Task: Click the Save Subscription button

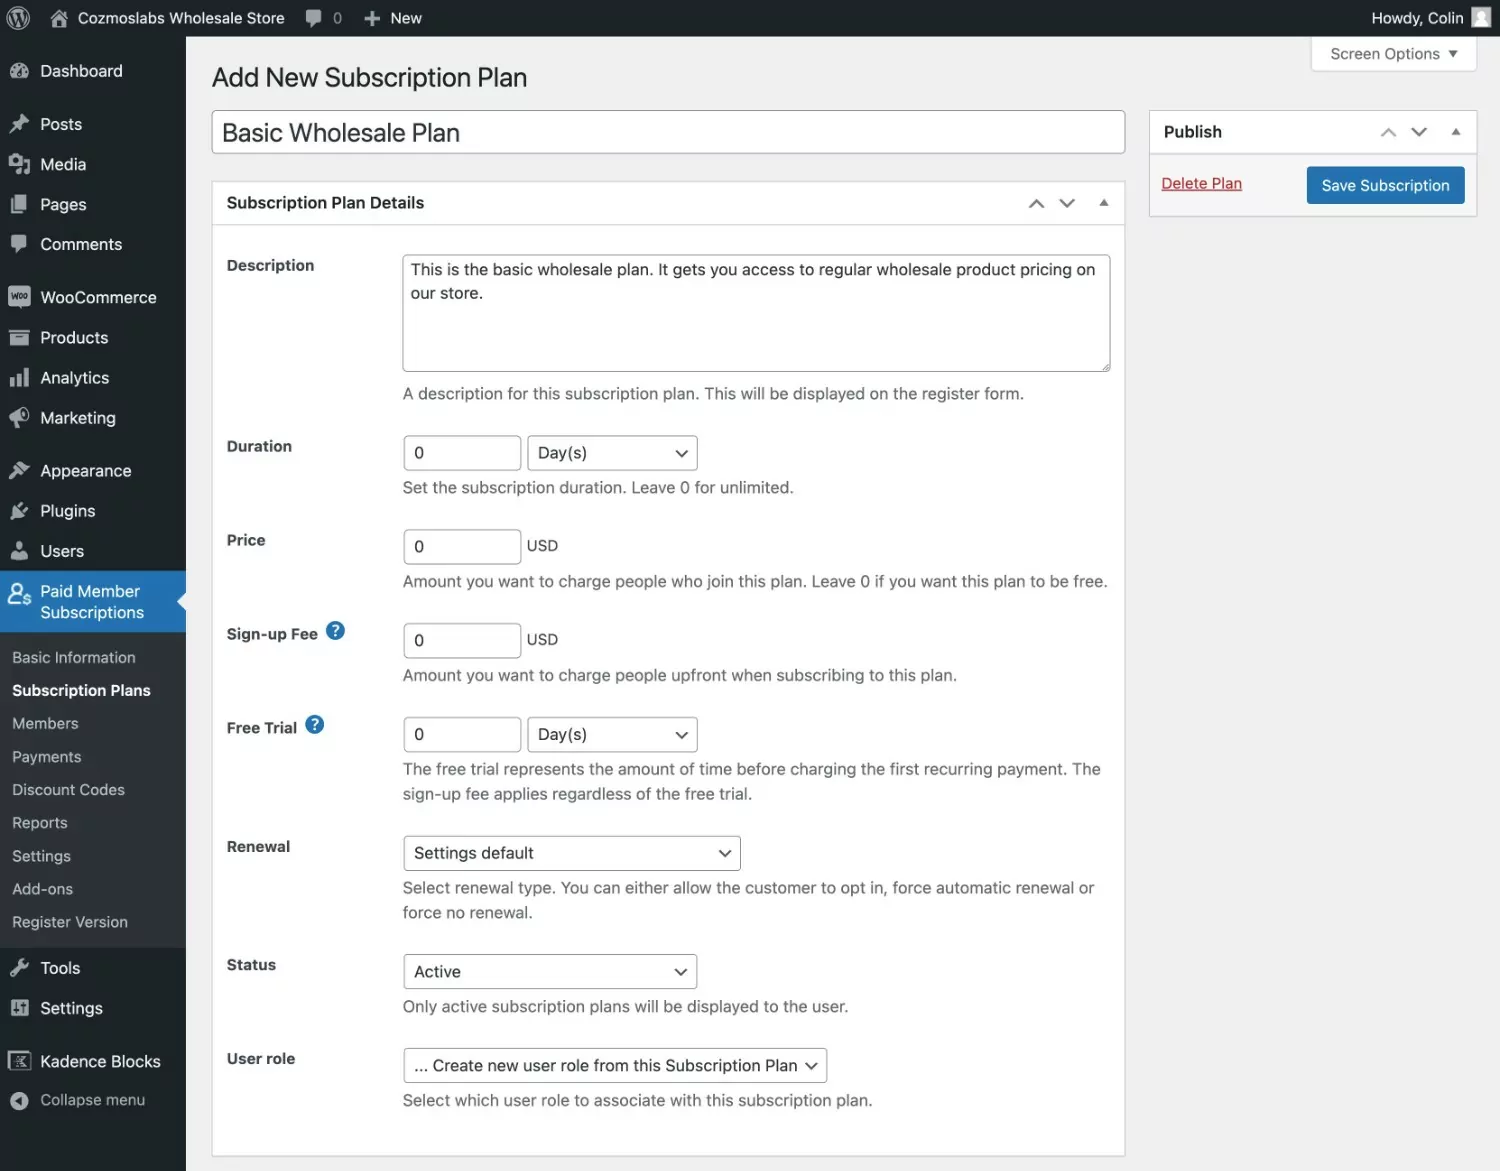Action: [1385, 185]
